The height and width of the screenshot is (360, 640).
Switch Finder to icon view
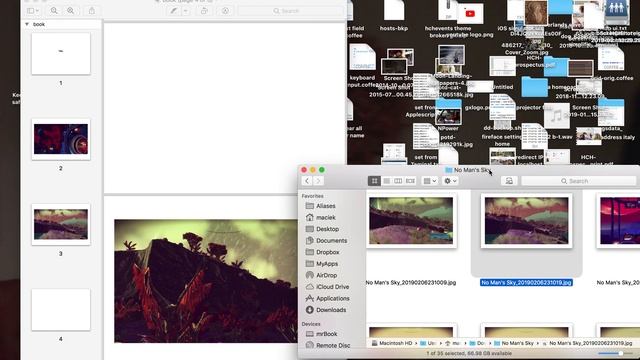374,181
